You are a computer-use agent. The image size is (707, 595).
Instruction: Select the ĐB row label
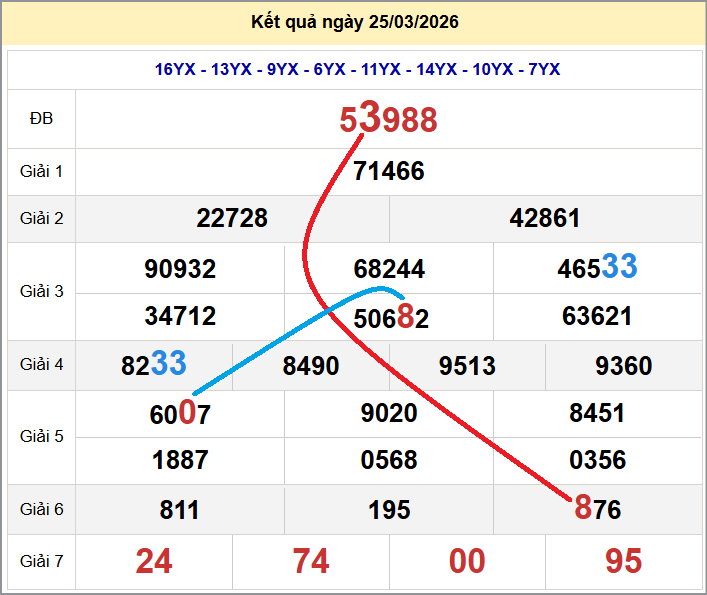[x=41, y=119]
